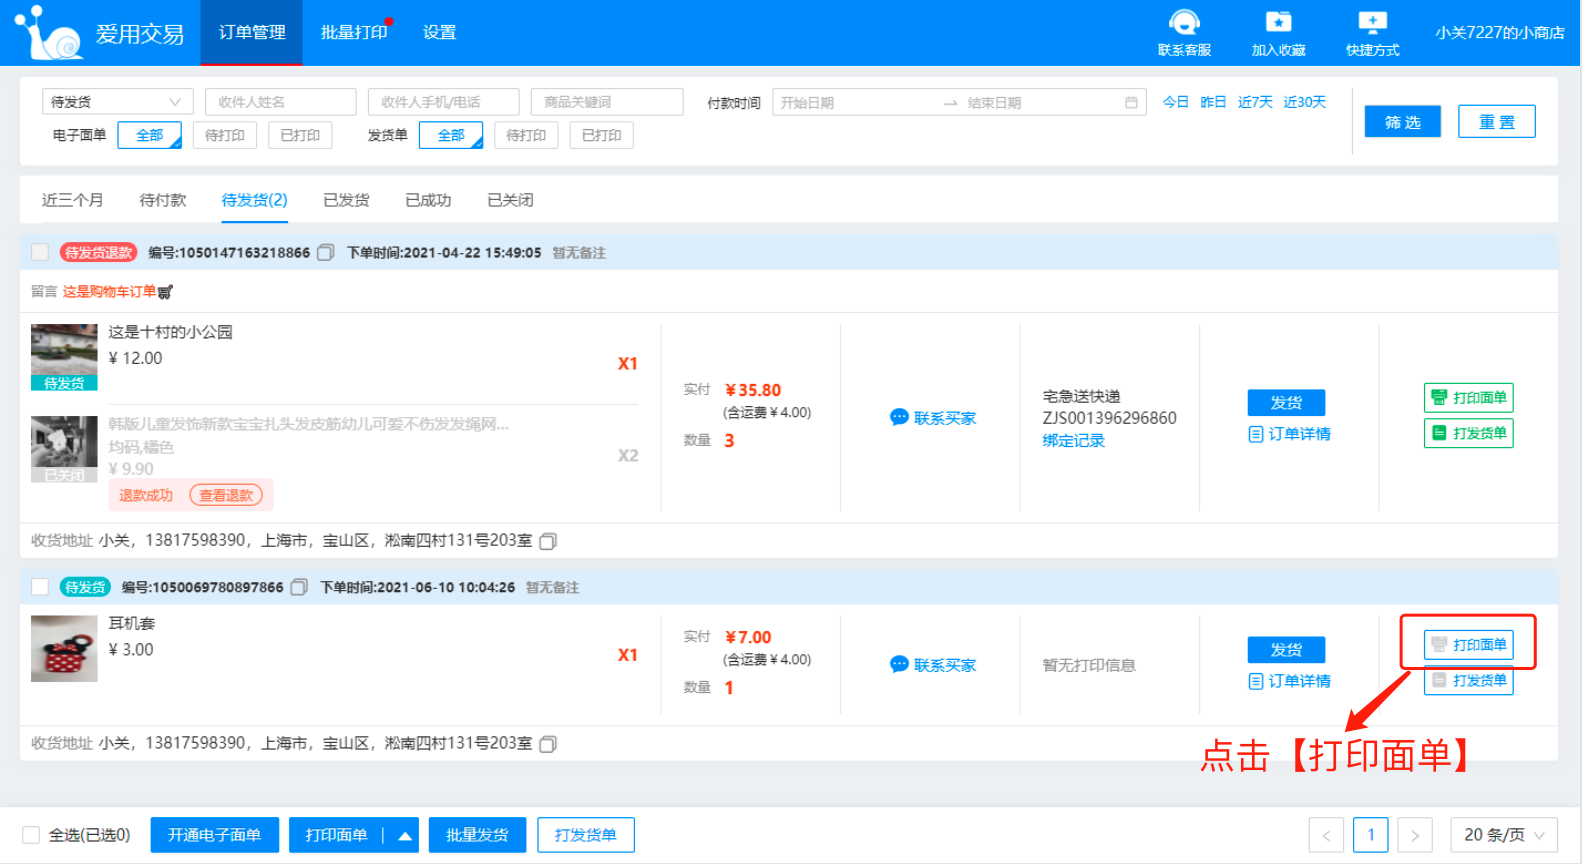Open 这是十村的小公园 product thumbnail
The height and width of the screenshot is (864, 1582).
pyautogui.click(x=64, y=357)
